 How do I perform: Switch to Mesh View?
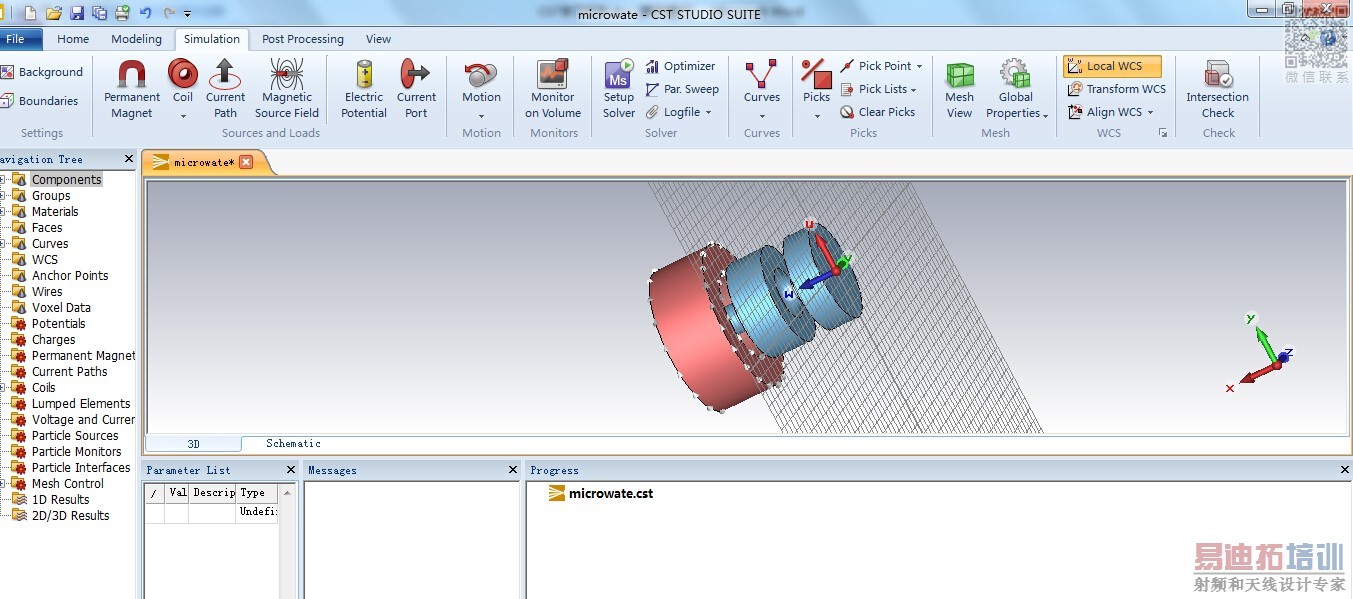(x=960, y=89)
